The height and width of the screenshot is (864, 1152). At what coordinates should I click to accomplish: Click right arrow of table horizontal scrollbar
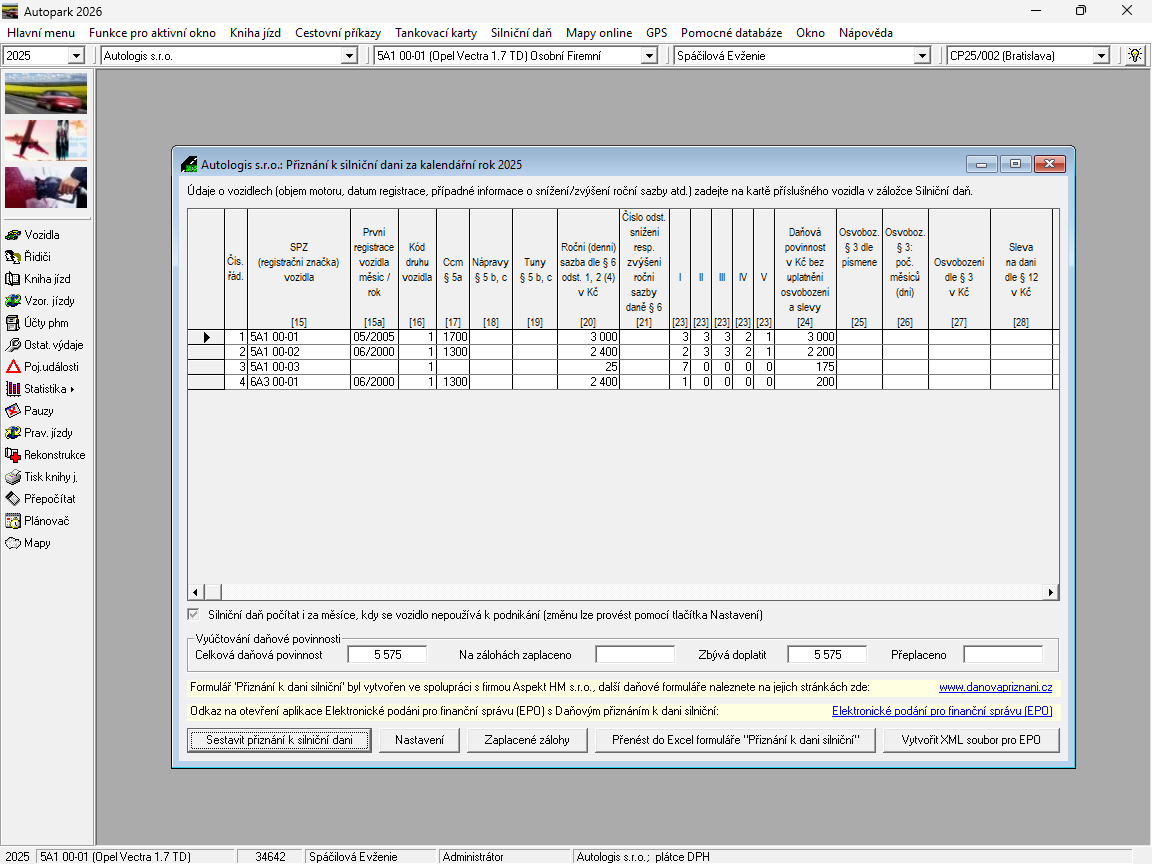(x=1051, y=592)
